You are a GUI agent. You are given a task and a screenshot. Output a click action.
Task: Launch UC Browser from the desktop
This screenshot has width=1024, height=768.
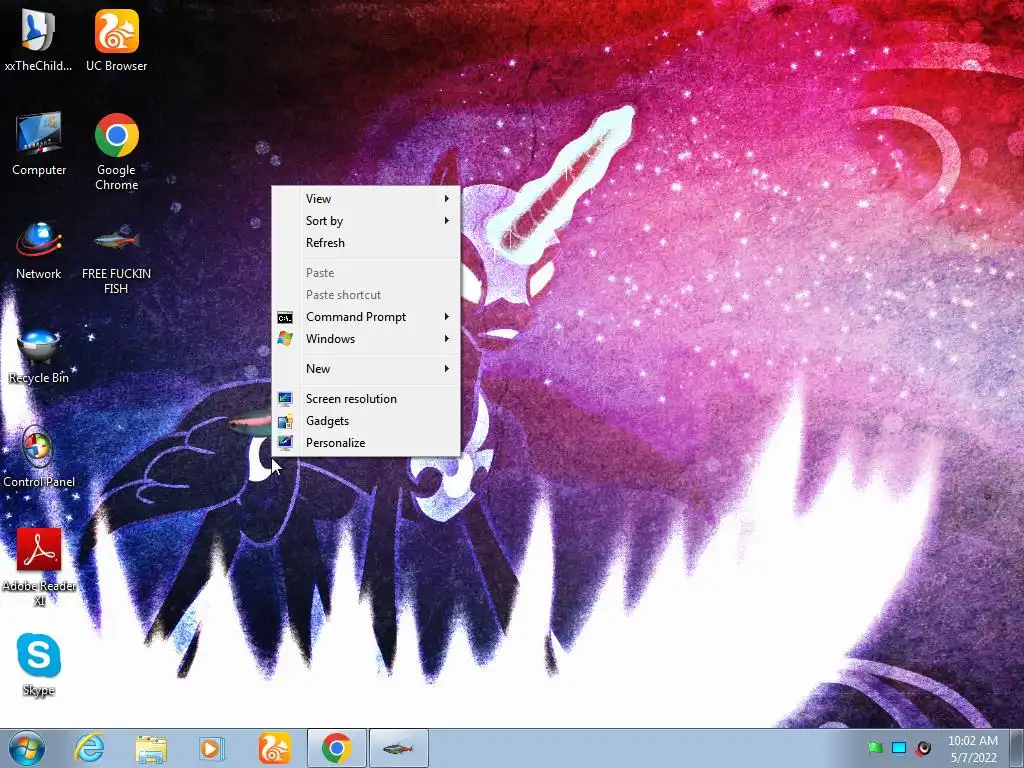click(x=116, y=40)
